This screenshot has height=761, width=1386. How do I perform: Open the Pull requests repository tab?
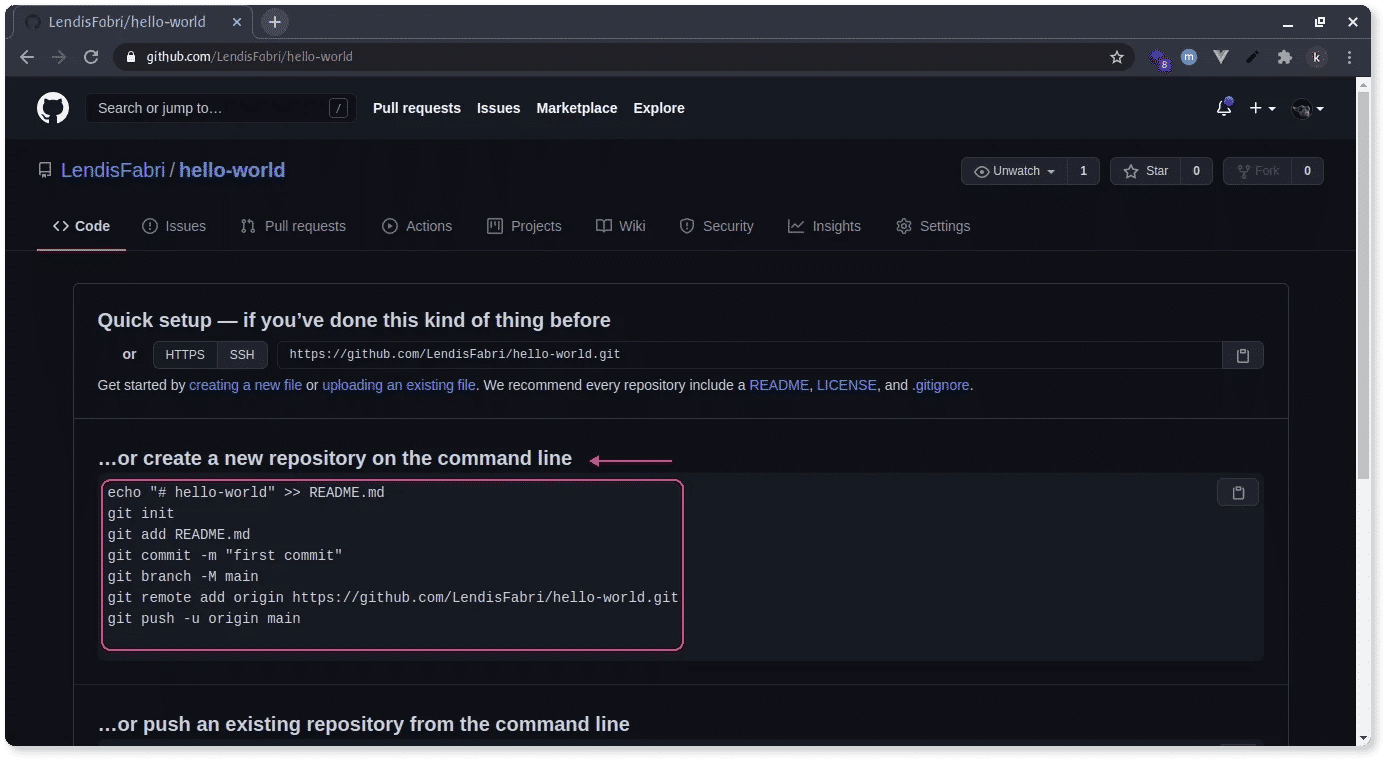[x=293, y=226]
